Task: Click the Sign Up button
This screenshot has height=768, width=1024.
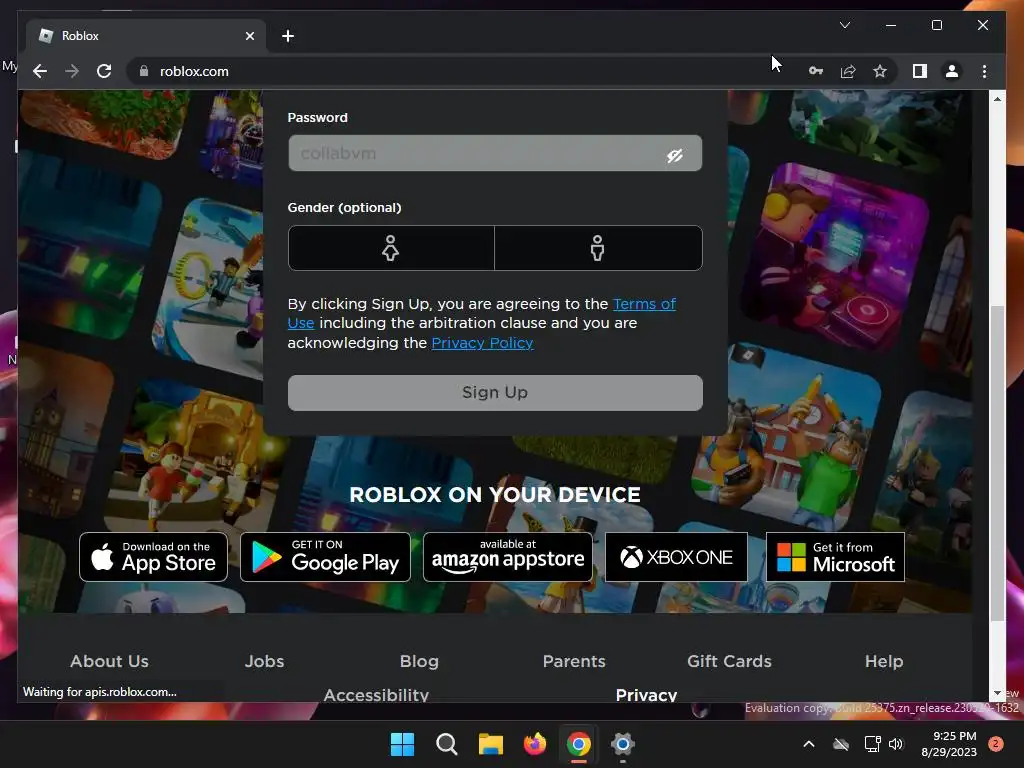Action: click(x=495, y=392)
